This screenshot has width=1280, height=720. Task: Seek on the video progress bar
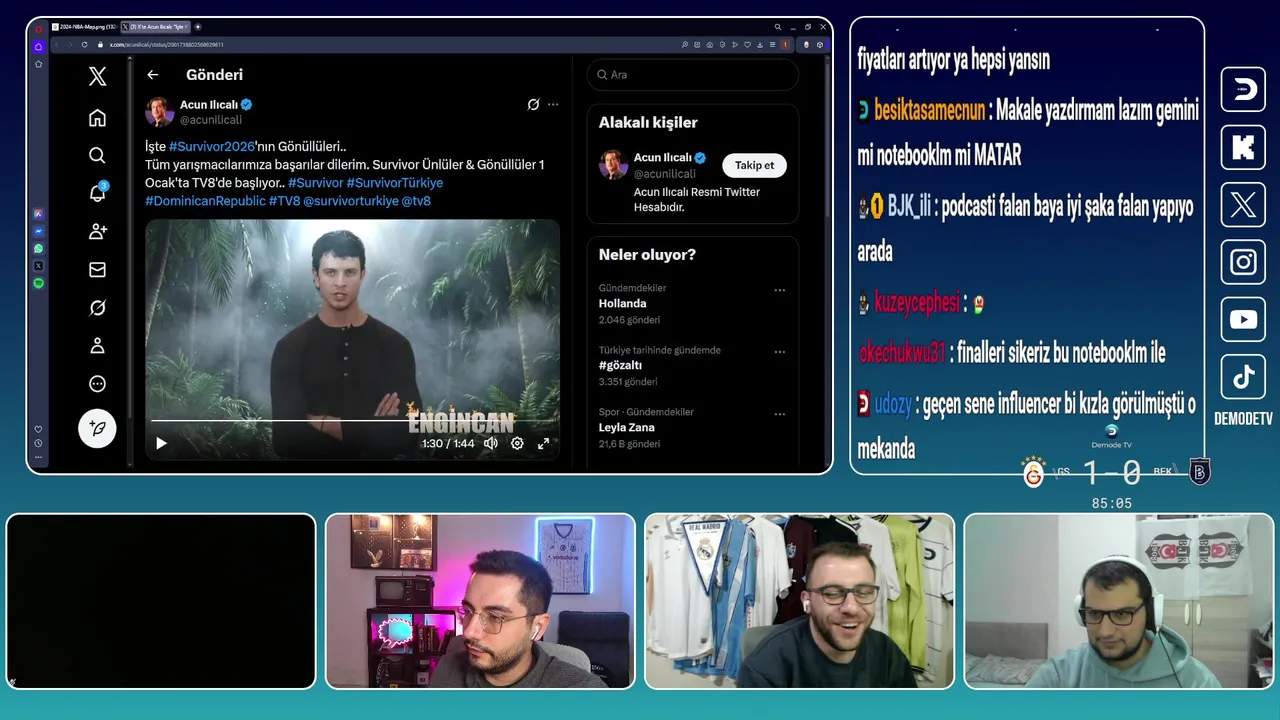coord(352,421)
